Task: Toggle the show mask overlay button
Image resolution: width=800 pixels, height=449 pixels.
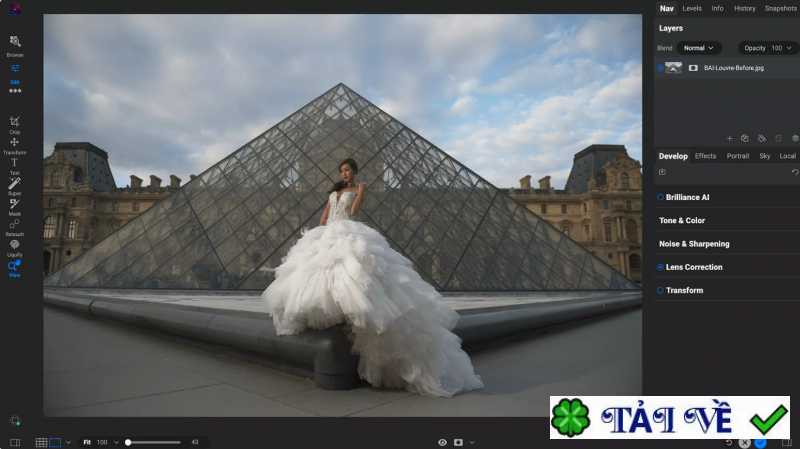Action: [x=458, y=442]
